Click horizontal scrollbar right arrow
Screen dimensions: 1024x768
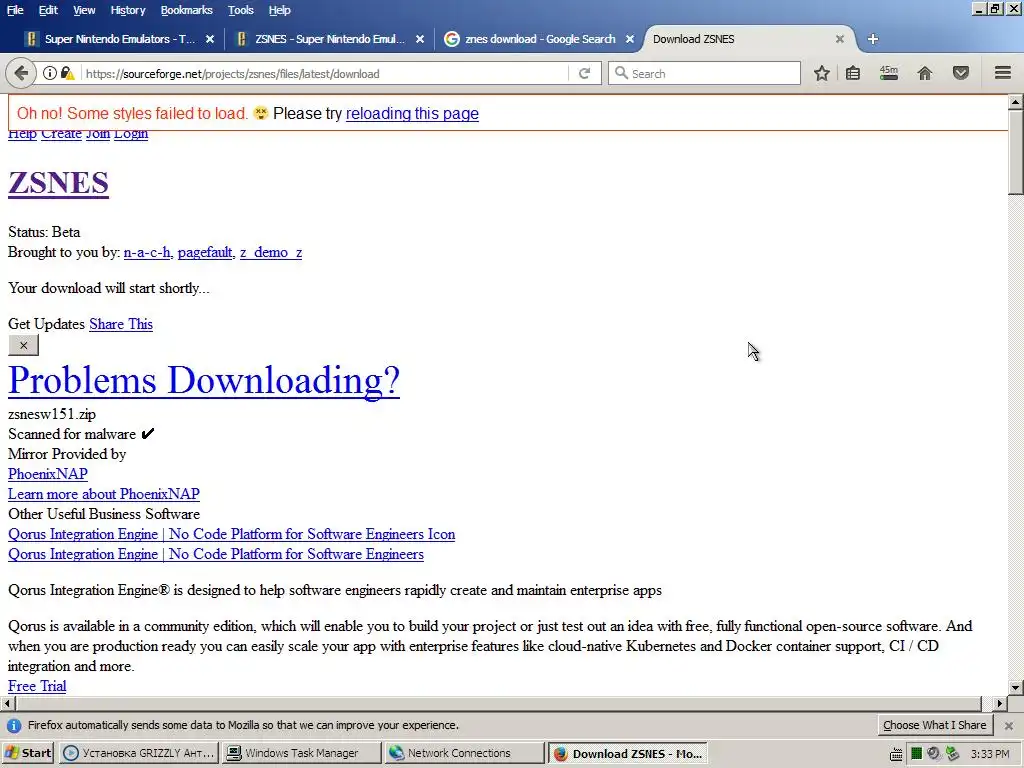coord(1000,703)
